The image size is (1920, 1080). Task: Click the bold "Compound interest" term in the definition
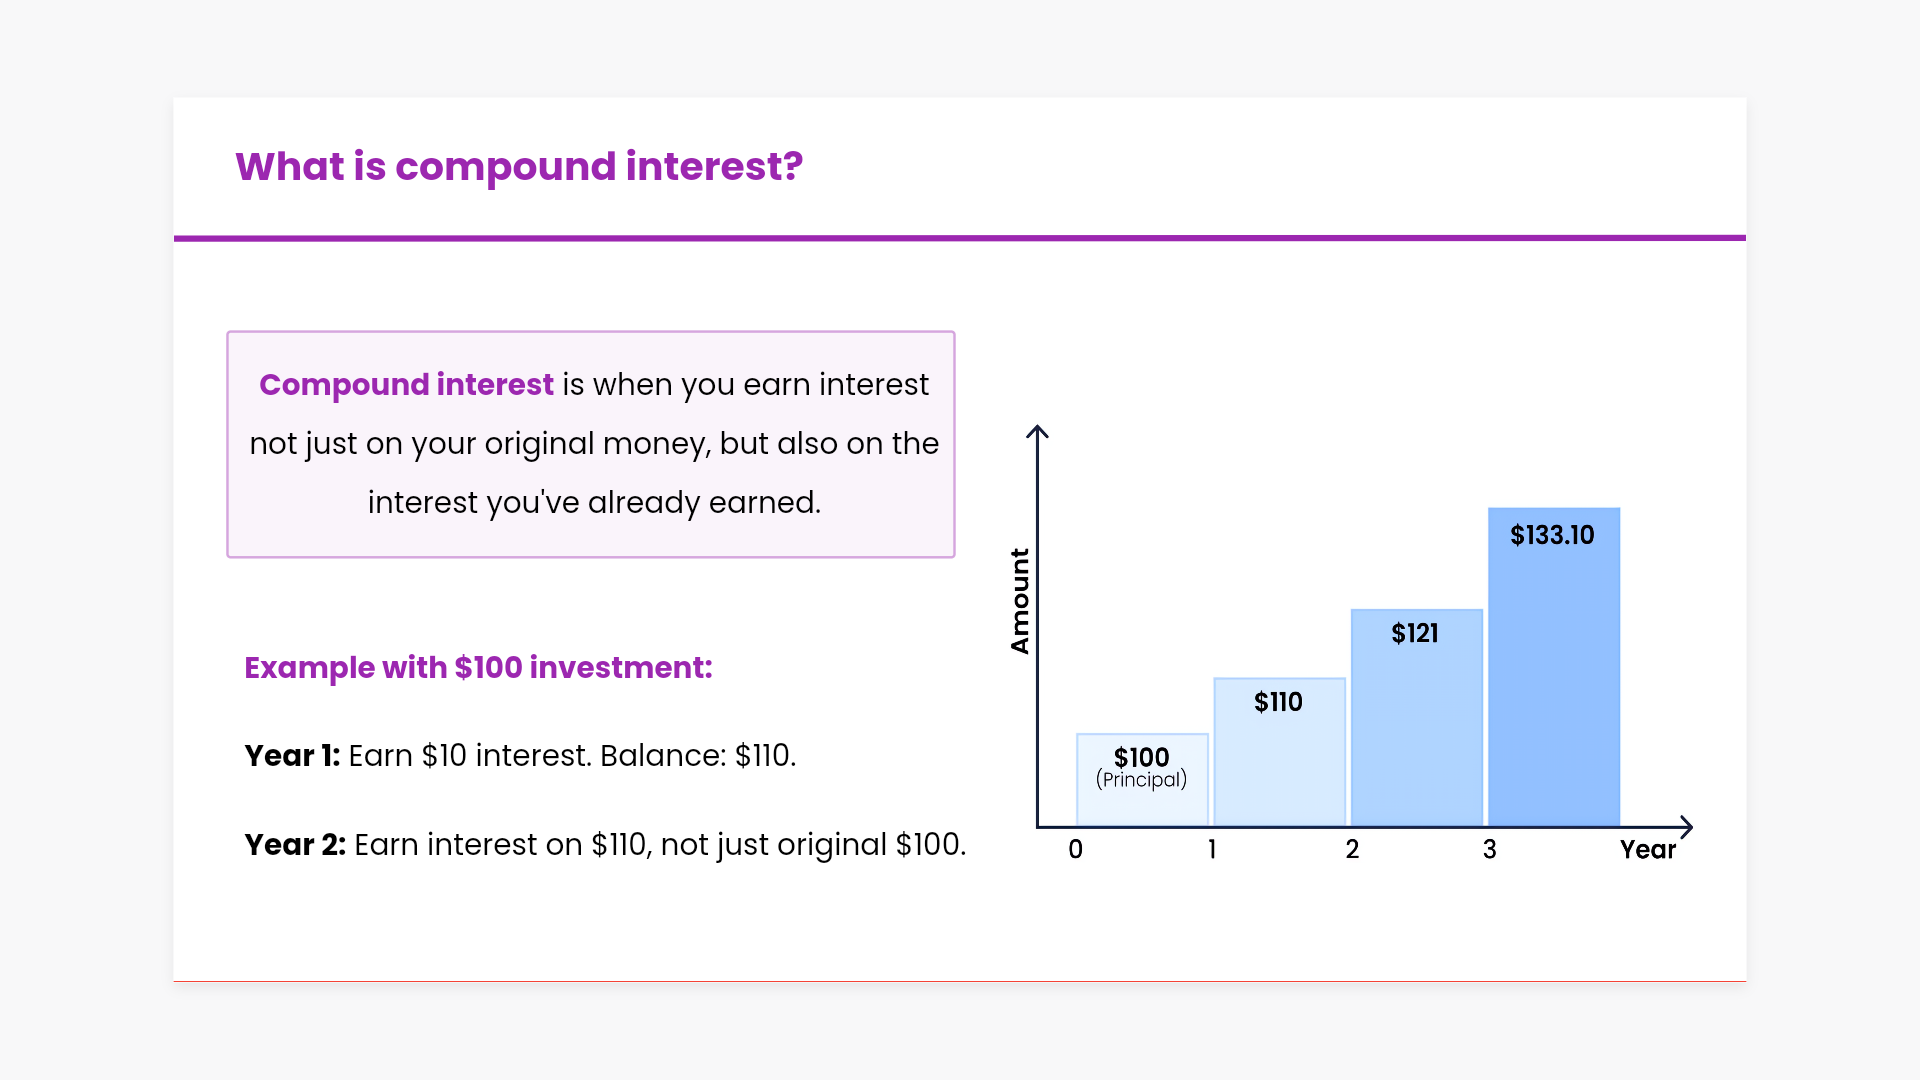click(x=406, y=385)
